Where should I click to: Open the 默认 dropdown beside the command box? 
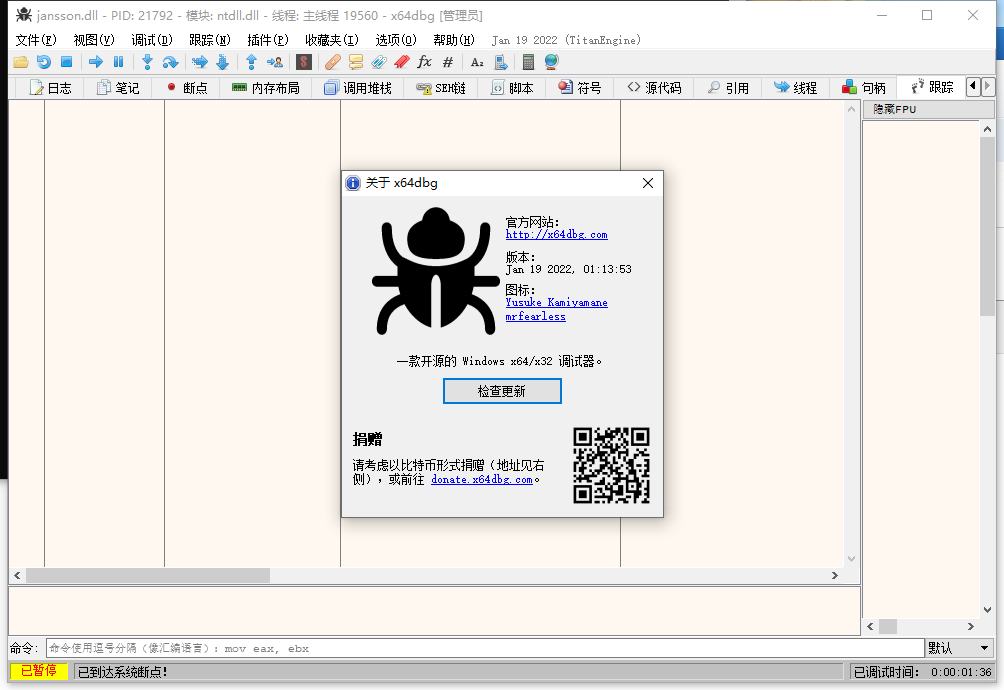959,648
